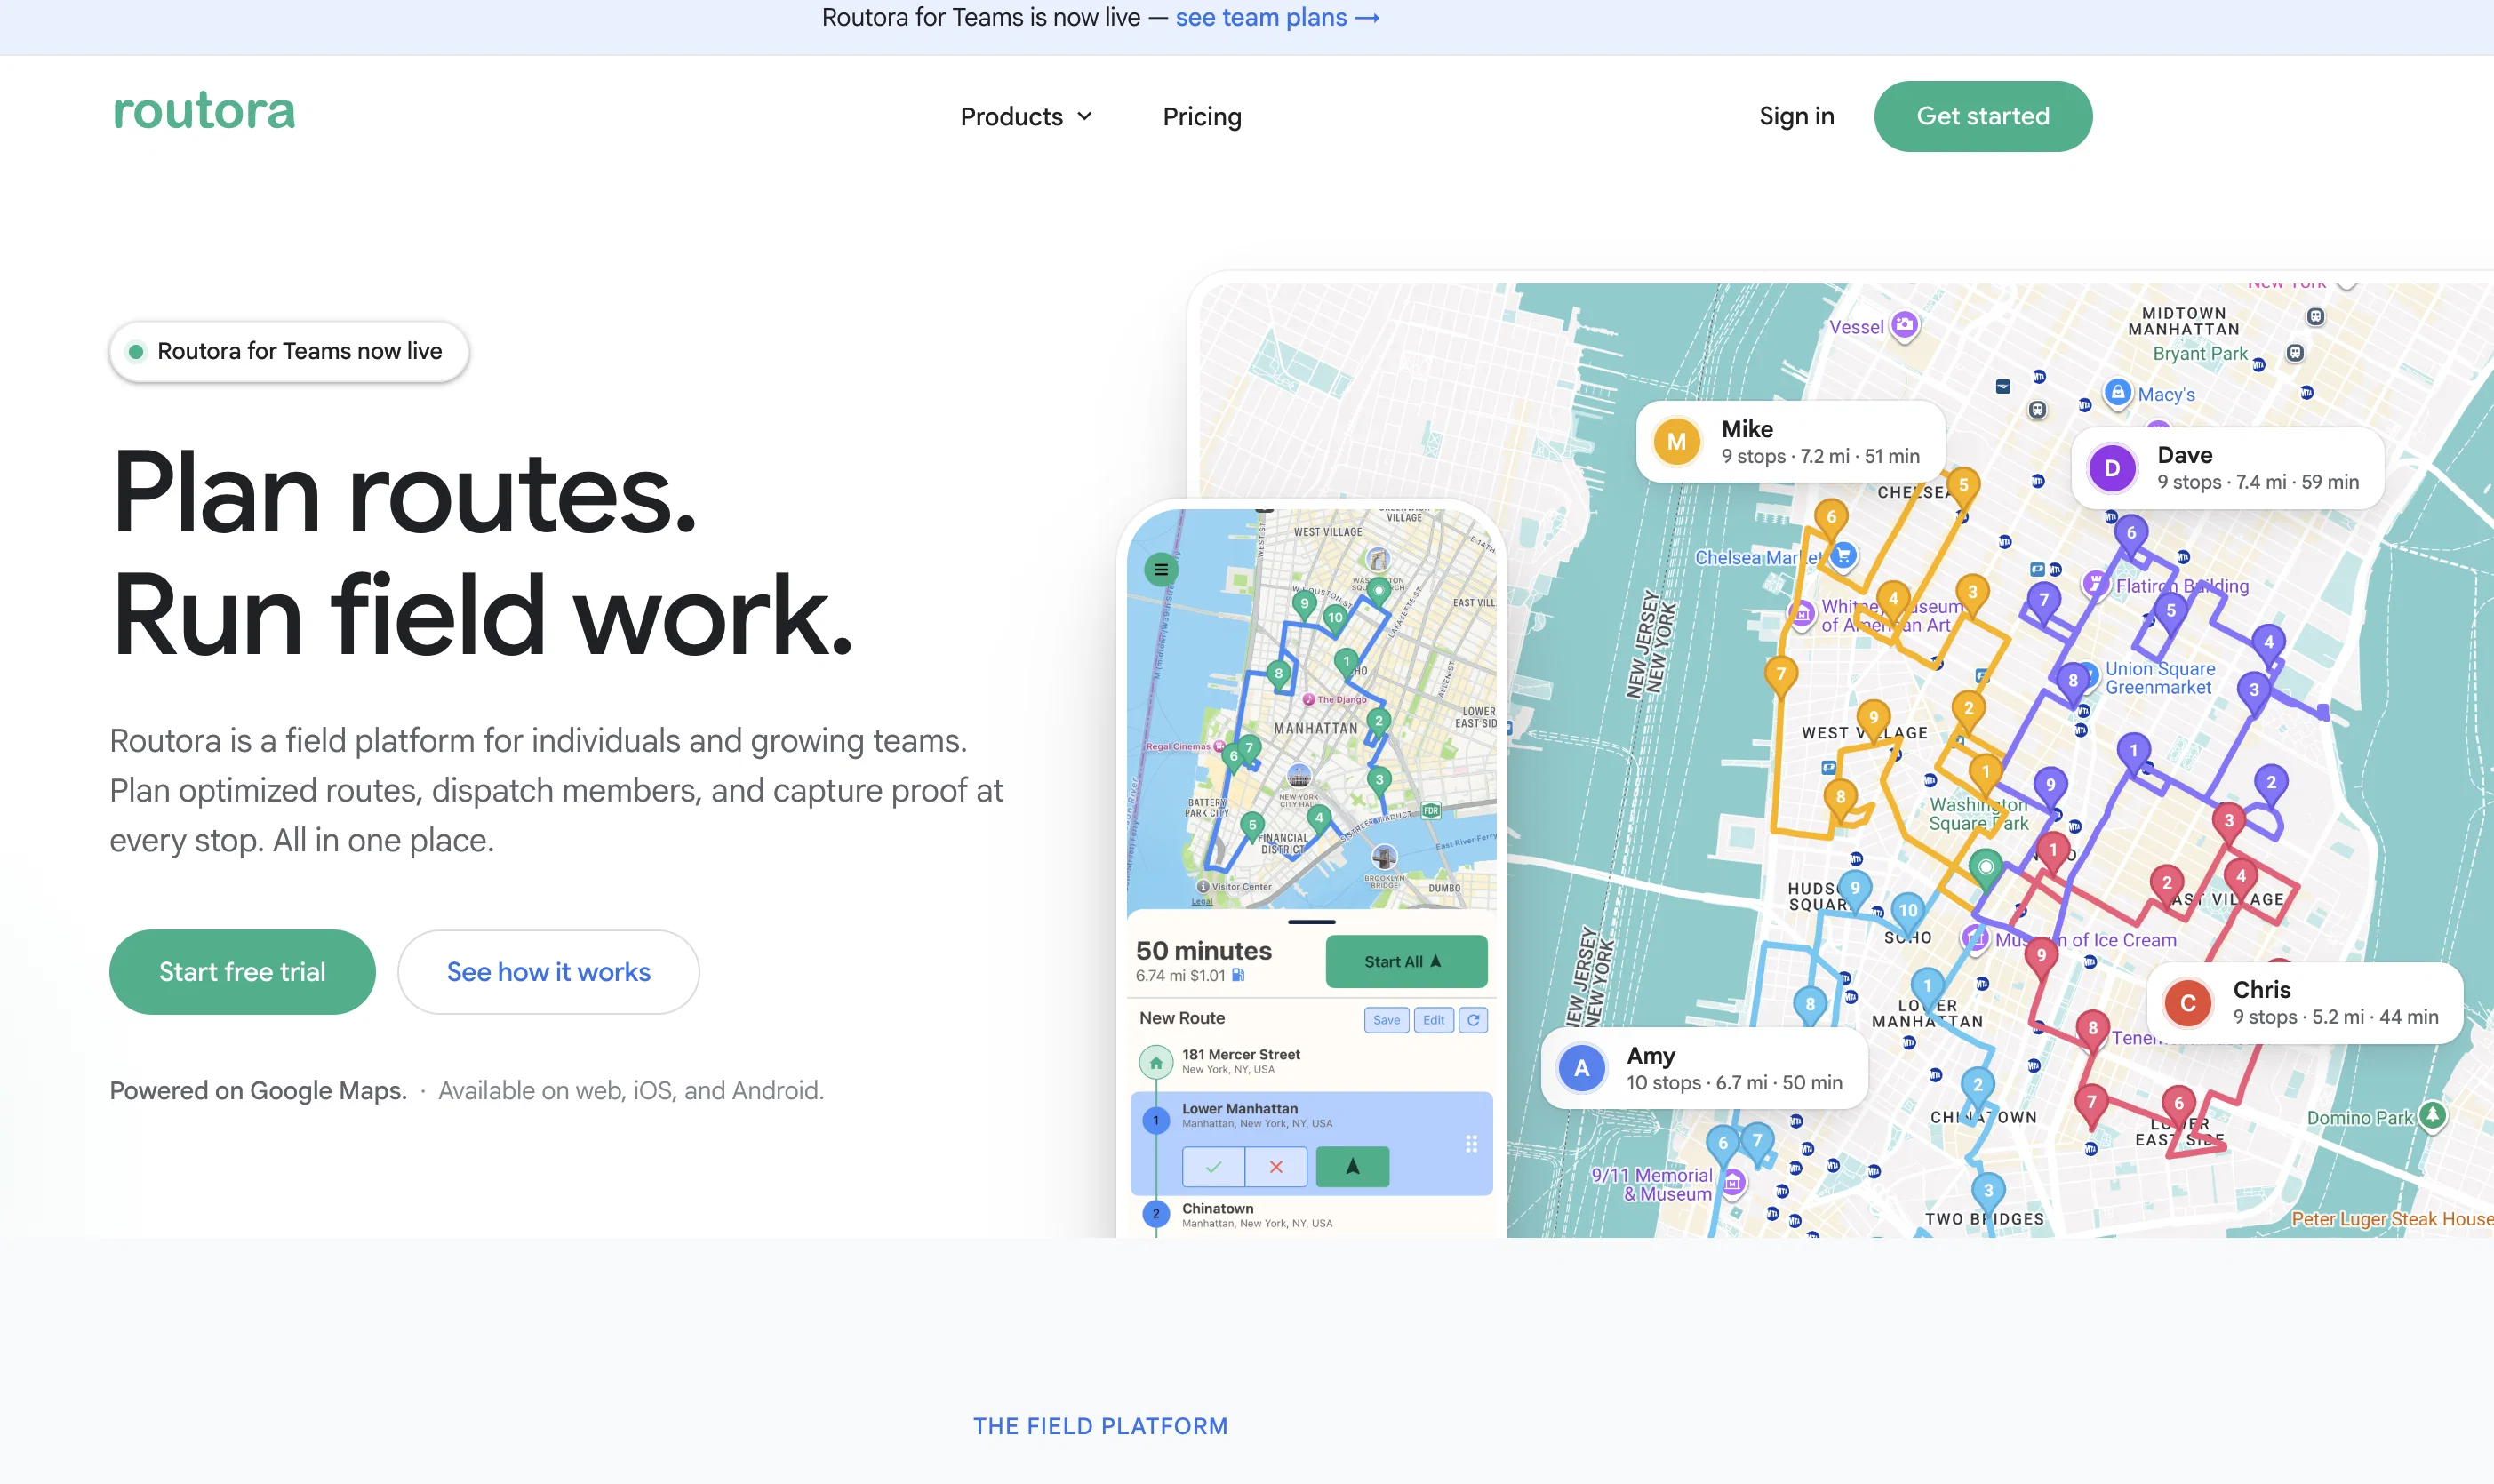Click Amy's blue A avatar
The width and height of the screenshot is (2494, 1484).
click(1581, 1069)
